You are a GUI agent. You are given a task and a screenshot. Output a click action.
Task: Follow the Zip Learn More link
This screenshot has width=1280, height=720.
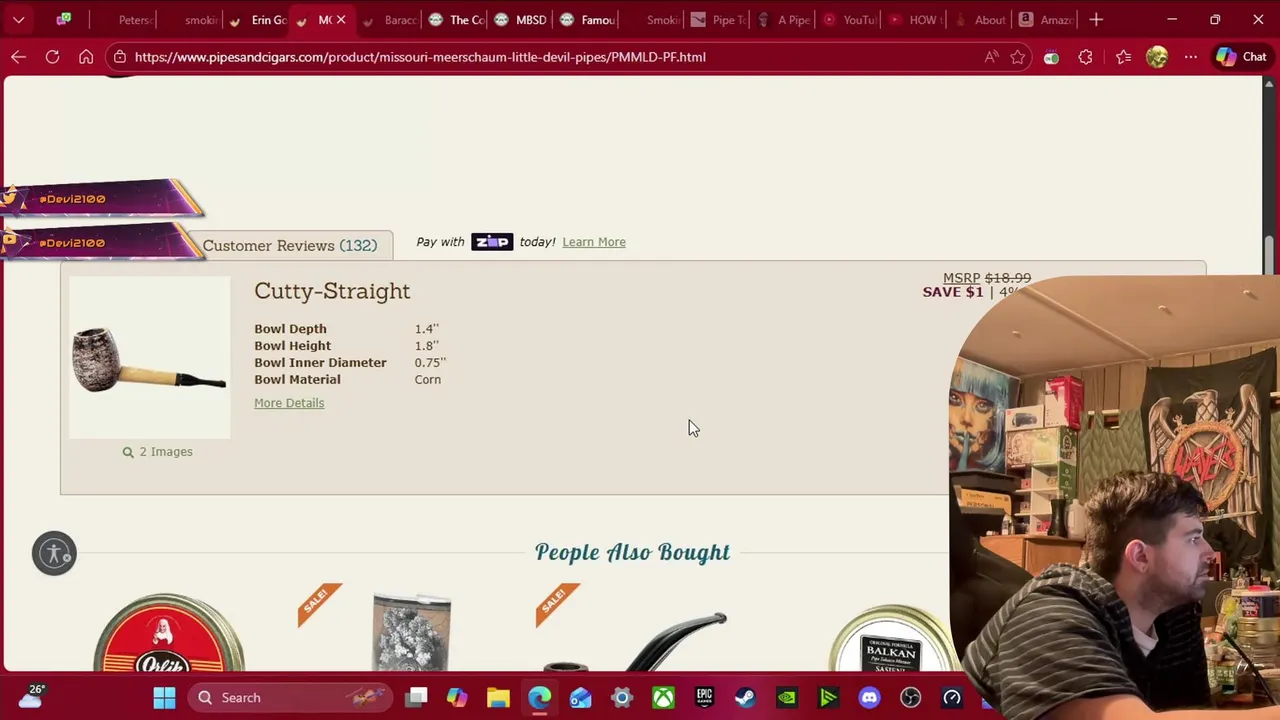tap(594, 242)
